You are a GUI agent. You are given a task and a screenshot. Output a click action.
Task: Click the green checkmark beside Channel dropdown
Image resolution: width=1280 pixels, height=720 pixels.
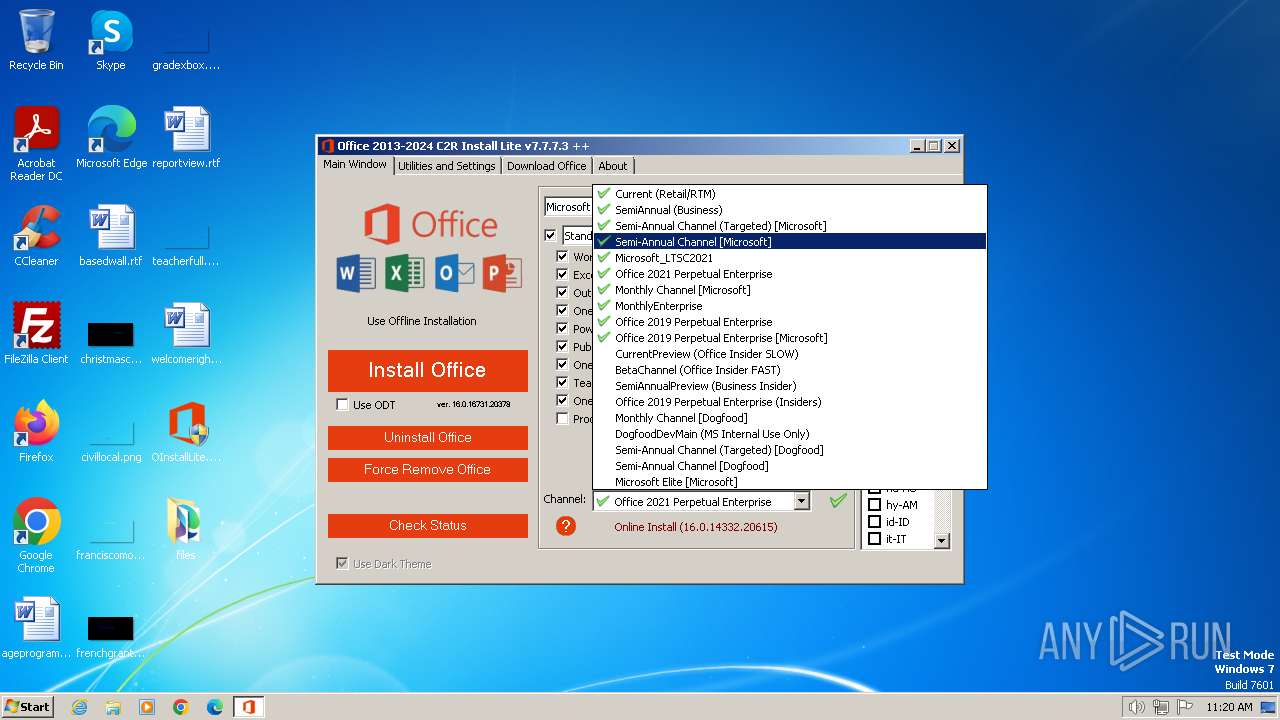click(838, 501)
